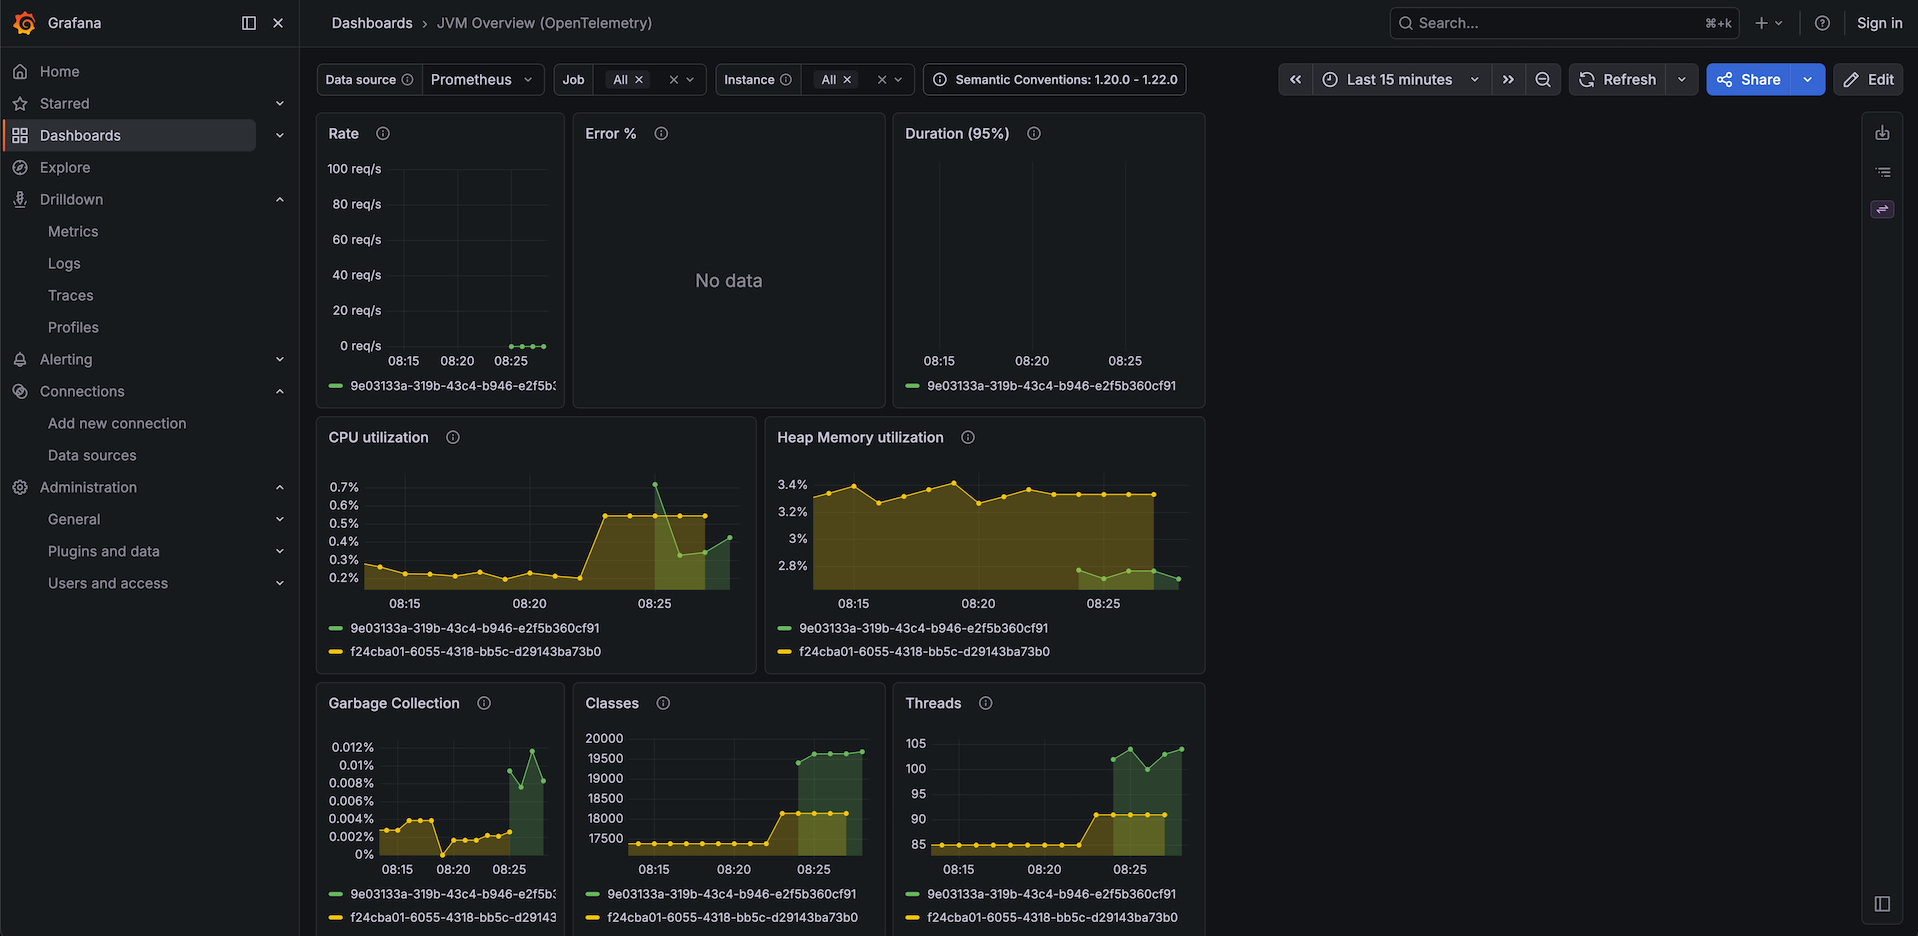Go to Drilldown Traces

[x=70, y=295]
